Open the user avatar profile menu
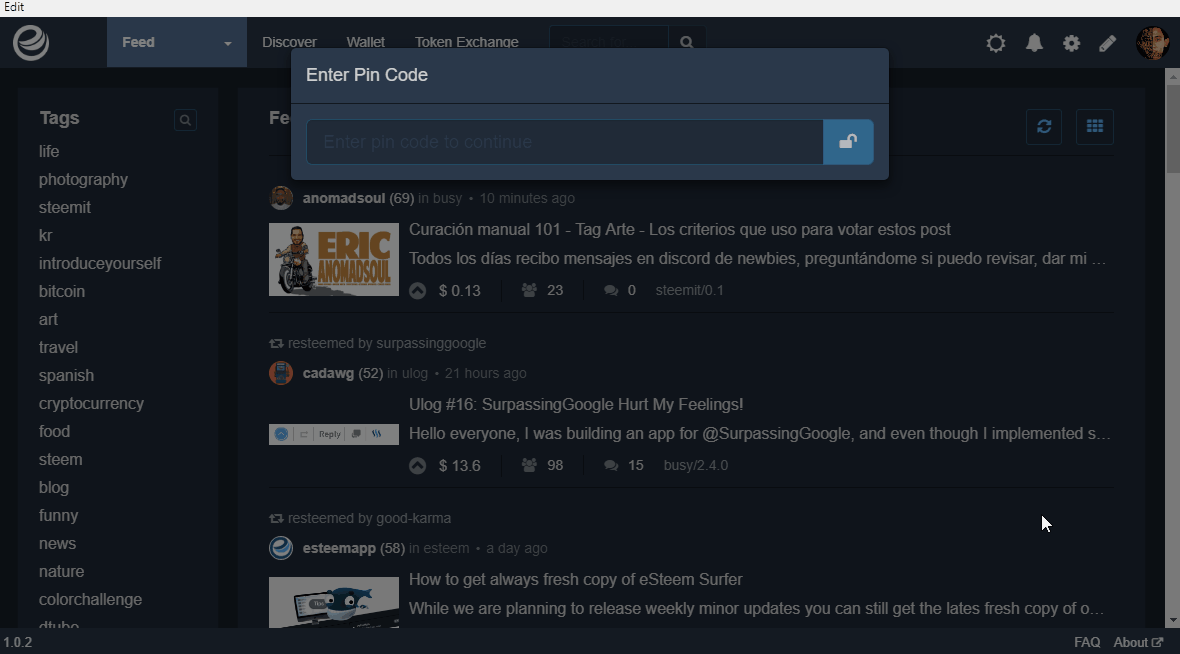 click(x=1152, y=42)
